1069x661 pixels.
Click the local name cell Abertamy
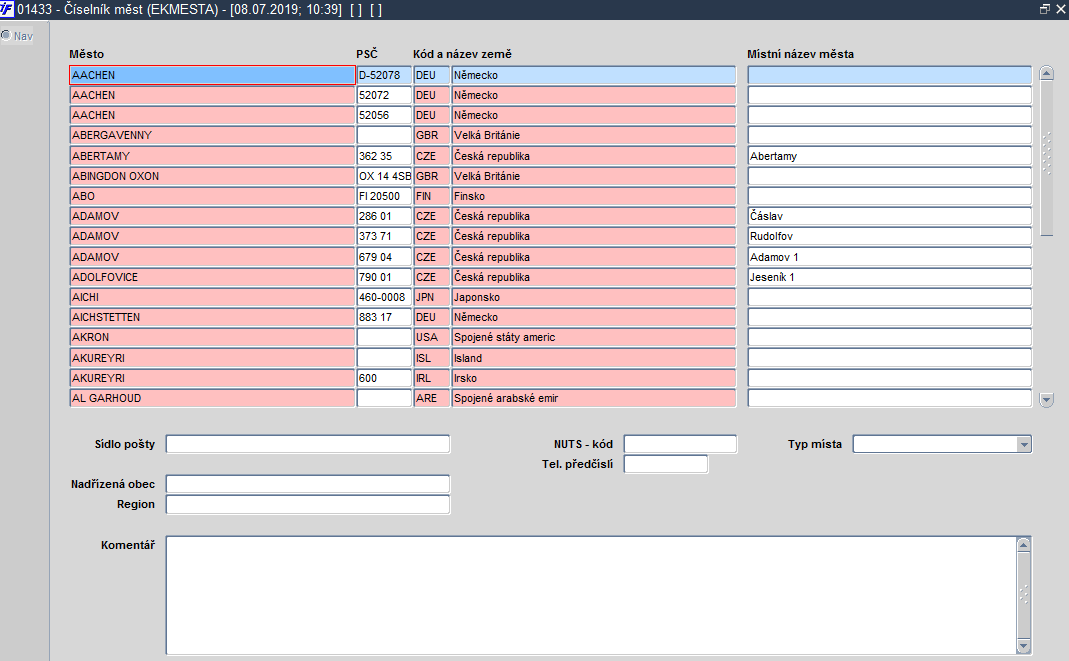(x=890, y=156)
